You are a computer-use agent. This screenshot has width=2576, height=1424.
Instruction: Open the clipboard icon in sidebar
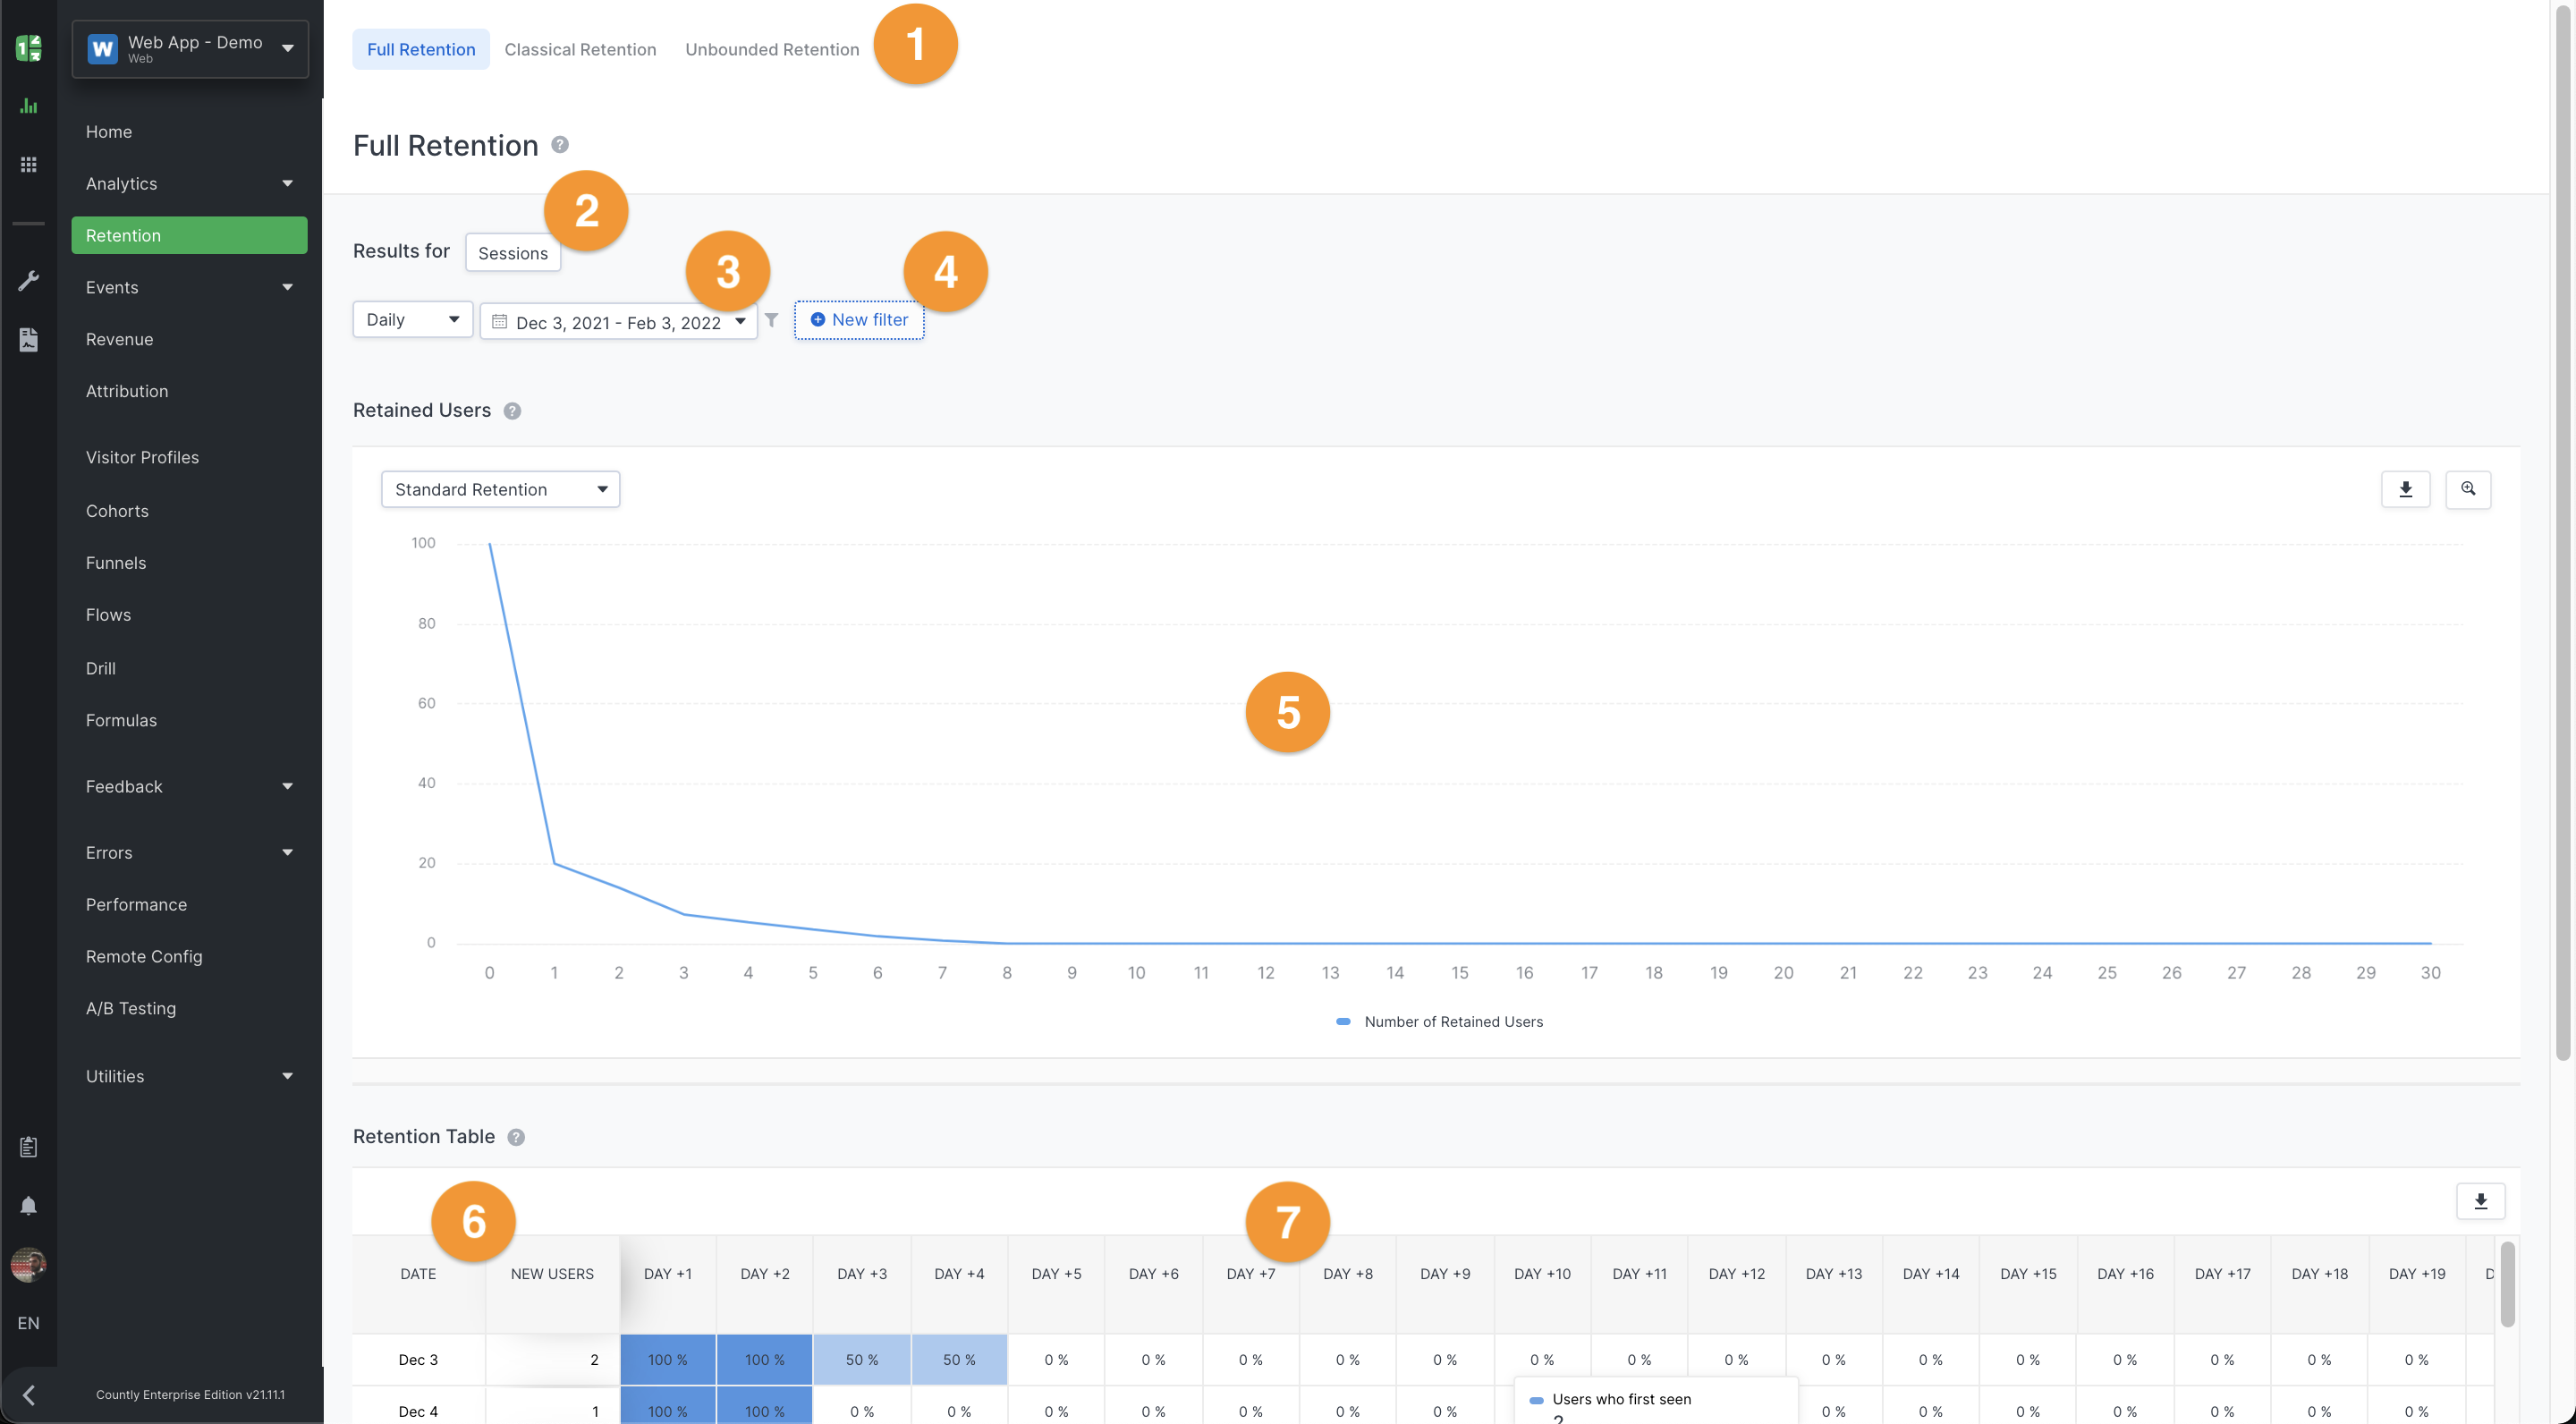[x=28, y=1147]
